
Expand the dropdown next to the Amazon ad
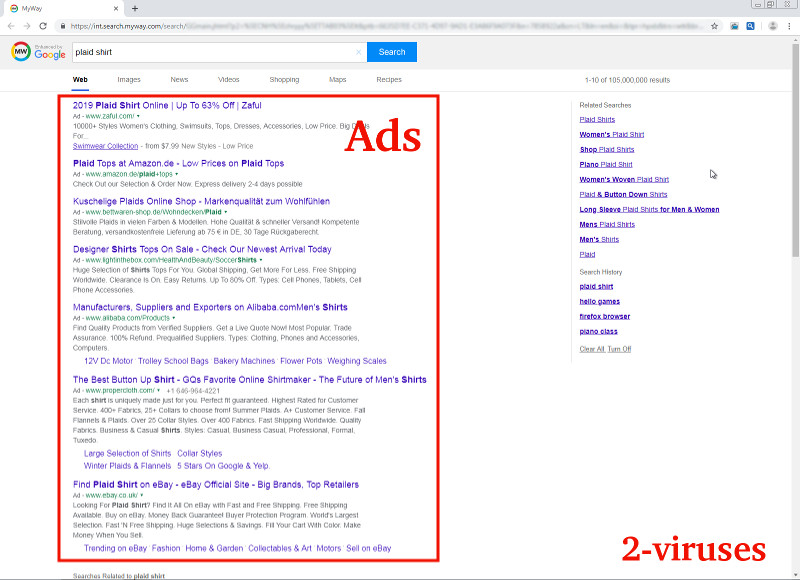coord(177,175)
